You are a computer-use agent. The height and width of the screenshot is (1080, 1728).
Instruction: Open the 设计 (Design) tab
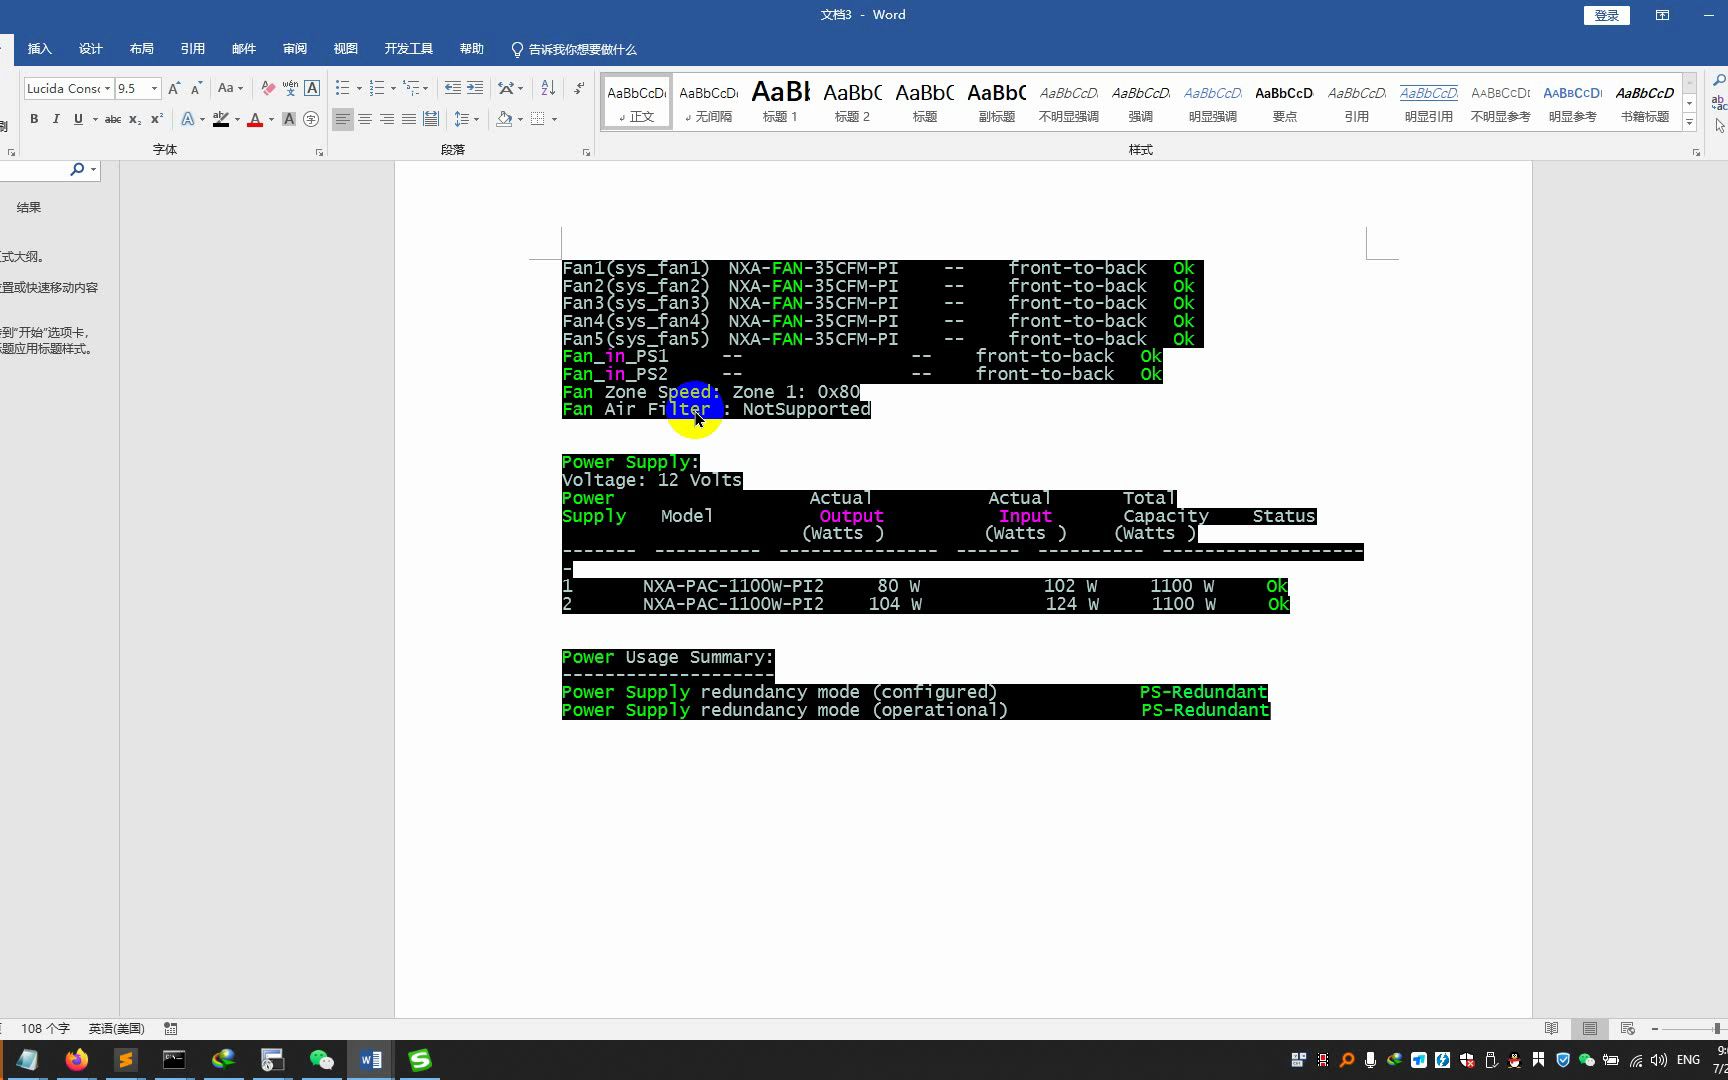click(x=91, y=49)
